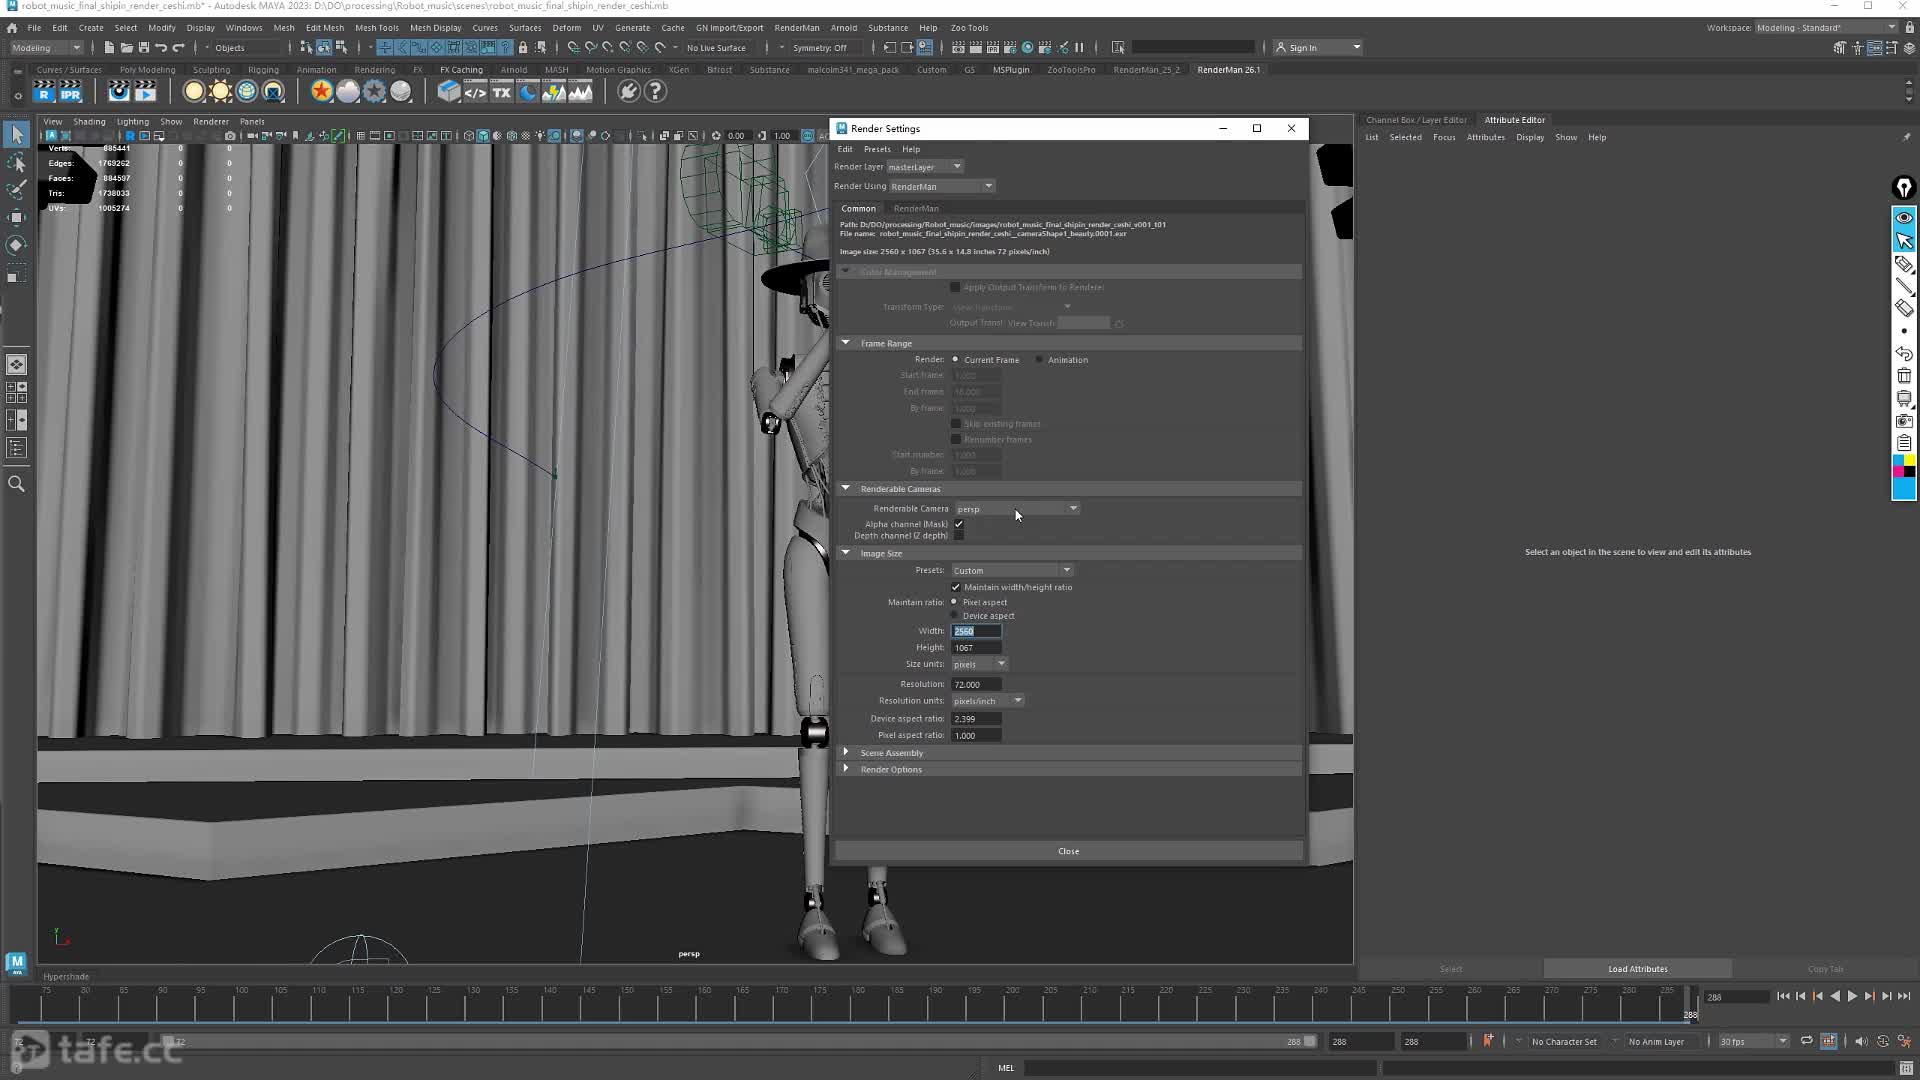Add a PxrSphereLight from the shelf
1920x1080 pixels.
click(194, 92)
